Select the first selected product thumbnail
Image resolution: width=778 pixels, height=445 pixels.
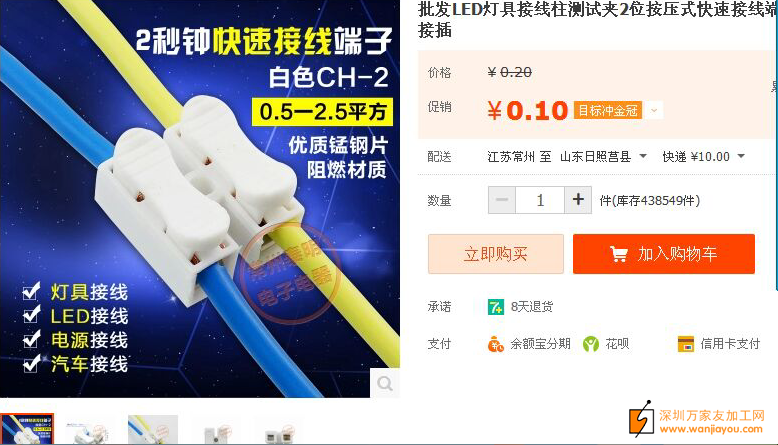pos(27,429)
